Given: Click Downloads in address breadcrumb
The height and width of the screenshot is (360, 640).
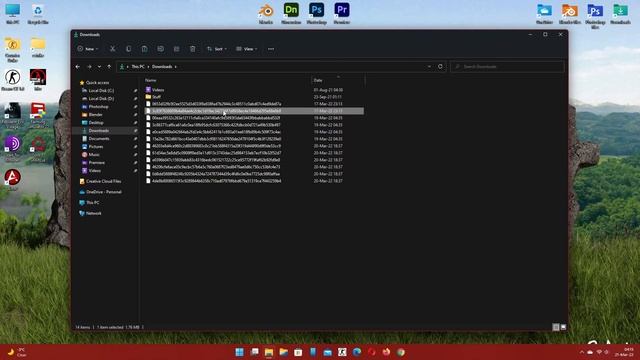Looking at the screenshot, I should coord(162,67).
